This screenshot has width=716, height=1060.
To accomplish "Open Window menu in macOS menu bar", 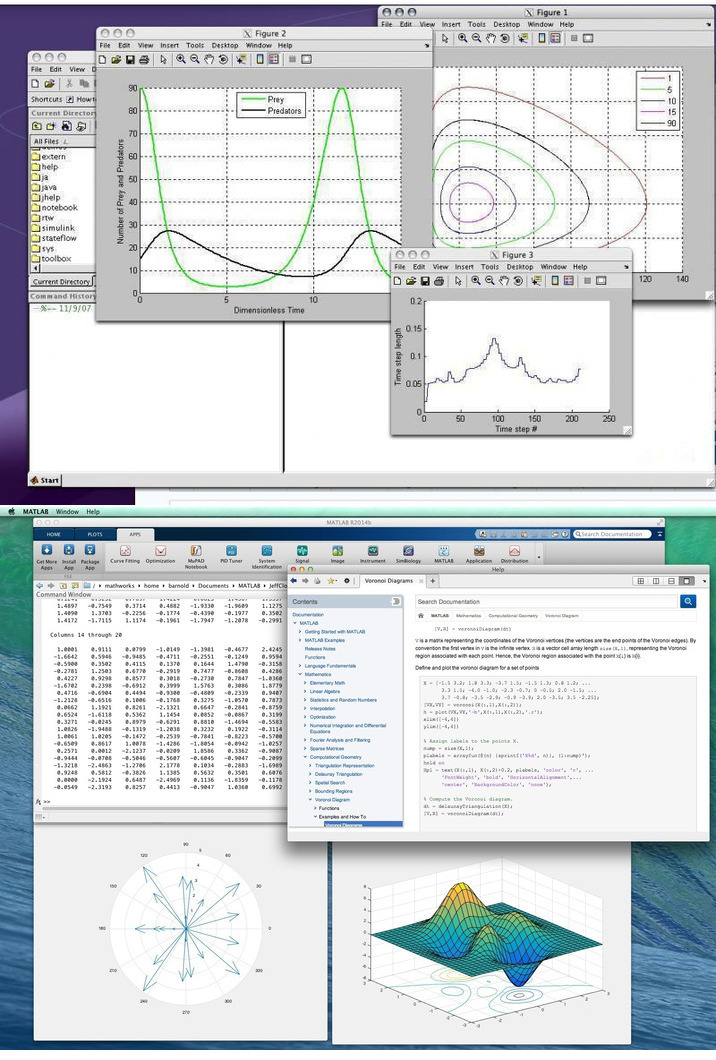I will [67, 511].
